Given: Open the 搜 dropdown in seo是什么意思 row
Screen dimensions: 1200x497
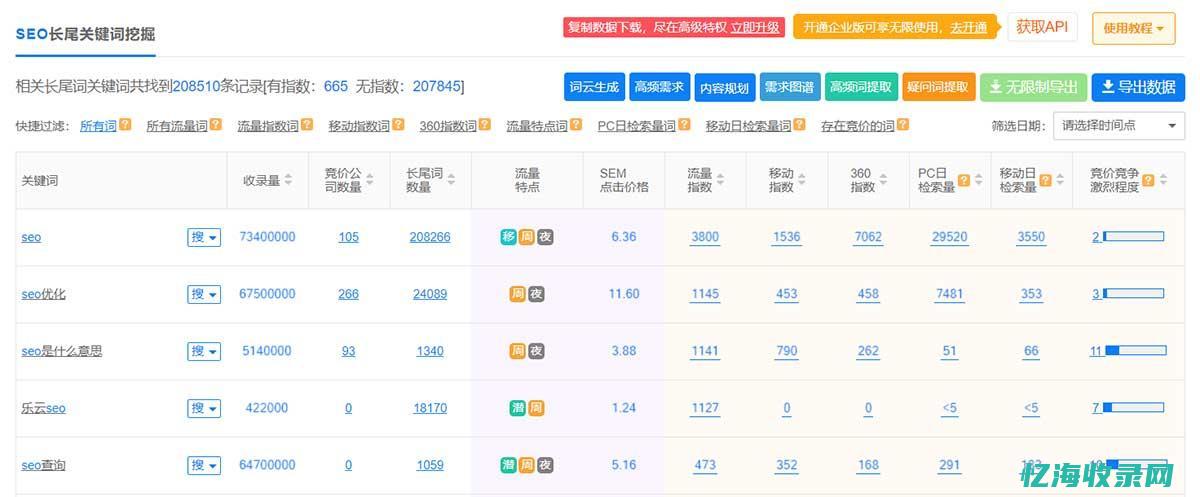Looking at the screenshot, I should tap(204, 351).
